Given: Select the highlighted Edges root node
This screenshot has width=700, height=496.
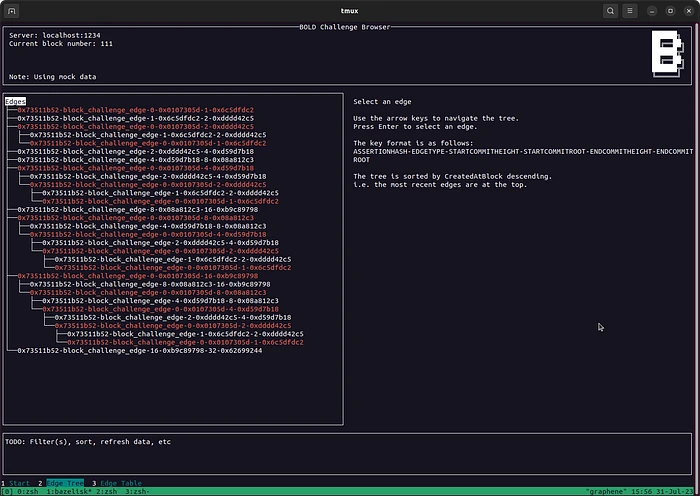Looking at the screenshot, I should click(15, 101).
